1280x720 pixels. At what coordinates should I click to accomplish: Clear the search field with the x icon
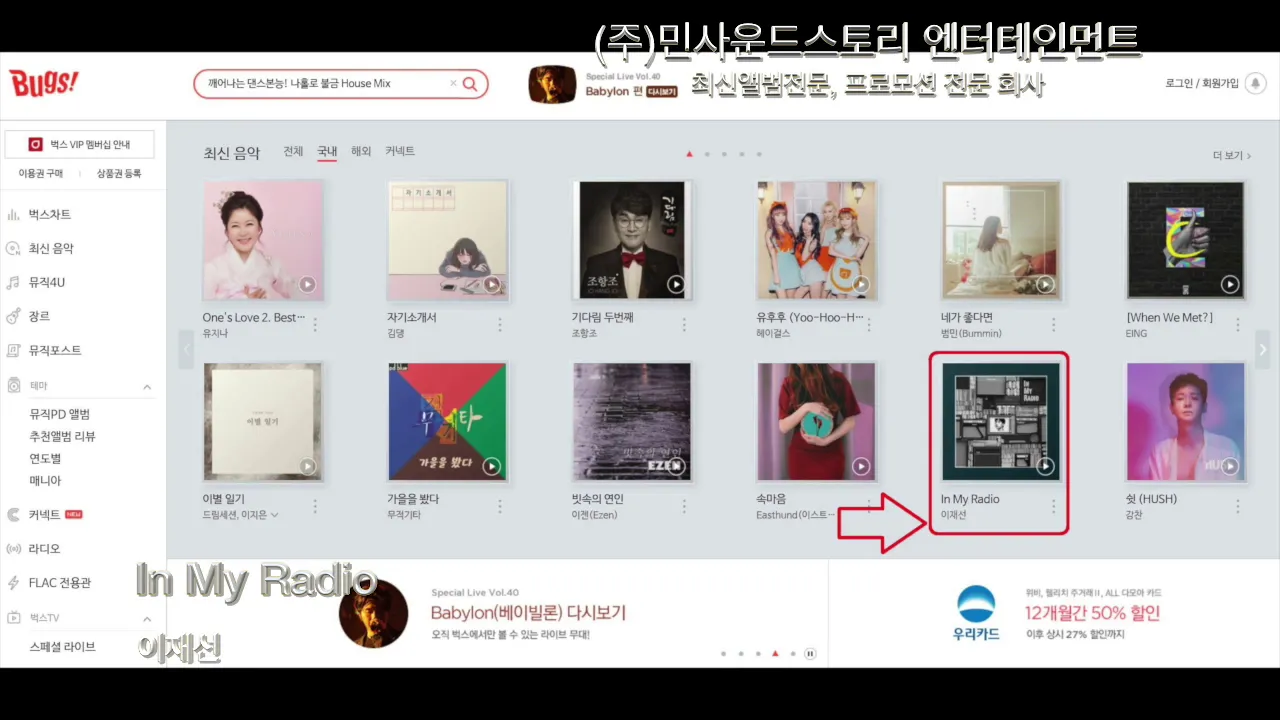point(452,84)
